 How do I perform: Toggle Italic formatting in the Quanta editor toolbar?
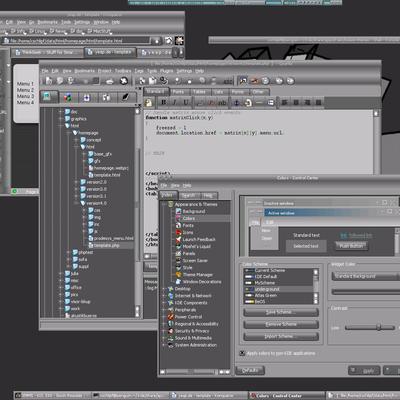pos(174,102)
